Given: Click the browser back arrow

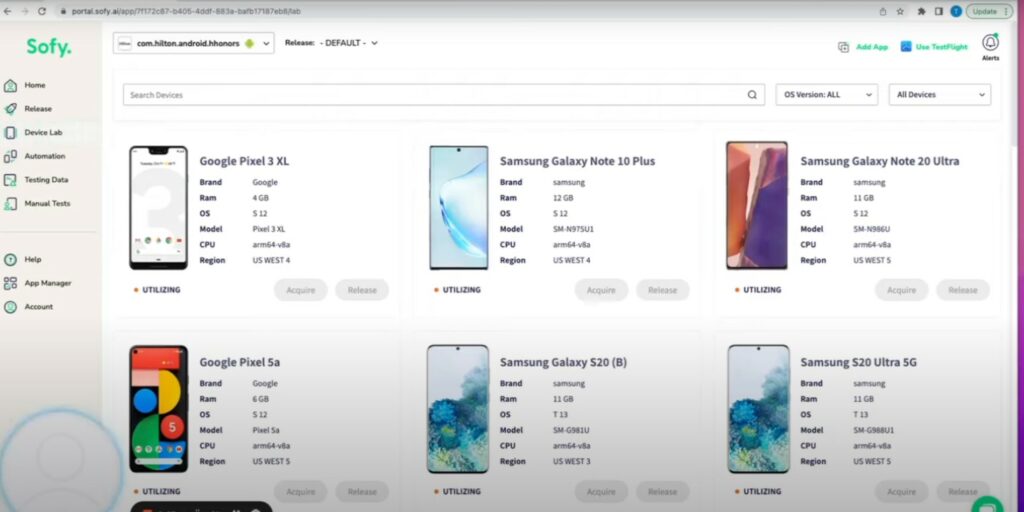Looking at the screenshot, I should (8, 11).
